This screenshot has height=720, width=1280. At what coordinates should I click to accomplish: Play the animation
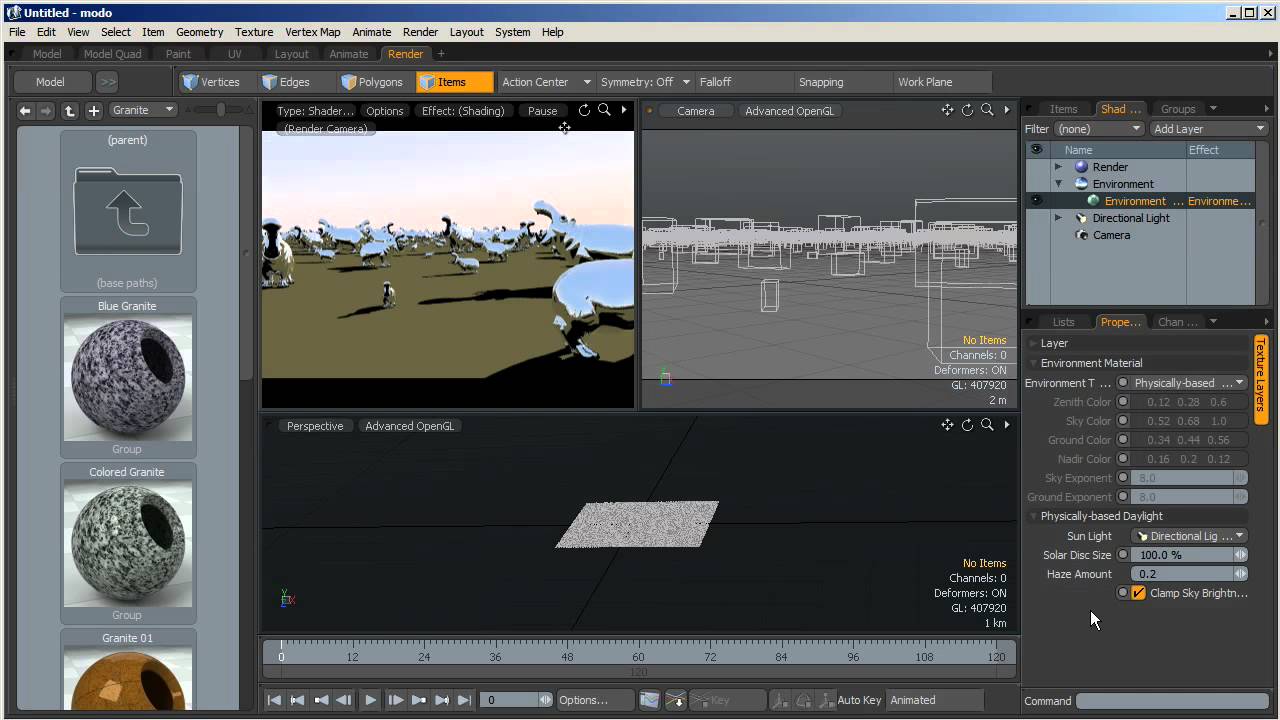click(370, 700)
